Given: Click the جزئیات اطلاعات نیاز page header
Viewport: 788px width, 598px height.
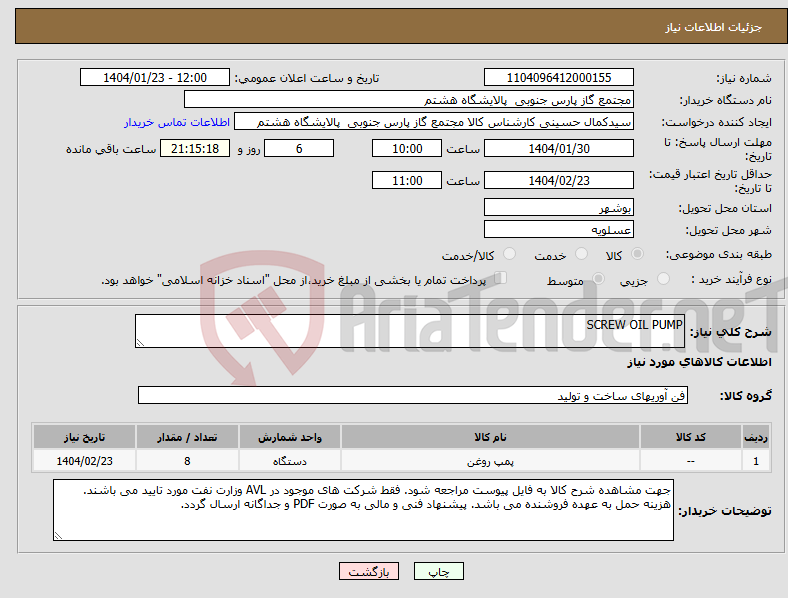Looking at the screenshot, I should coord(714,27).
